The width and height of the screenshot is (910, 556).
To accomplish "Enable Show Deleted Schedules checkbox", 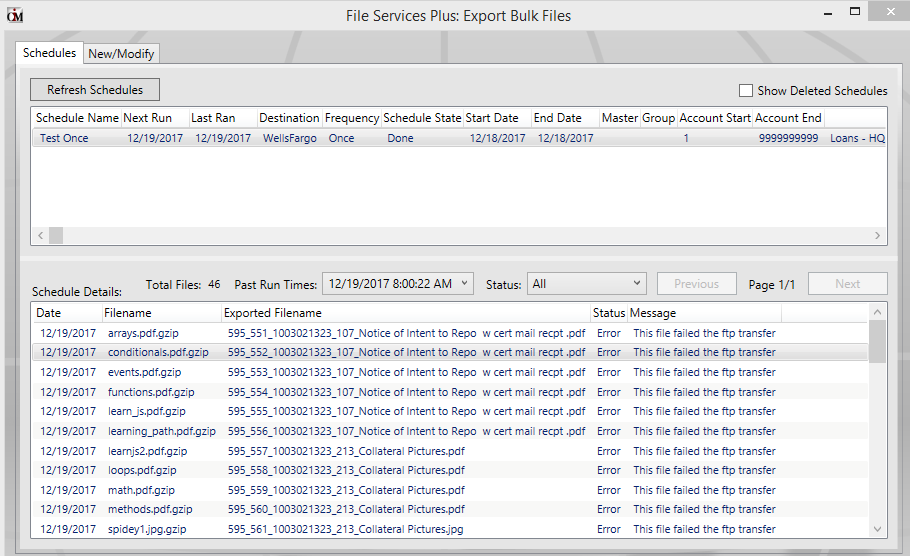I will pyautogui.click(x=746, y=91).
